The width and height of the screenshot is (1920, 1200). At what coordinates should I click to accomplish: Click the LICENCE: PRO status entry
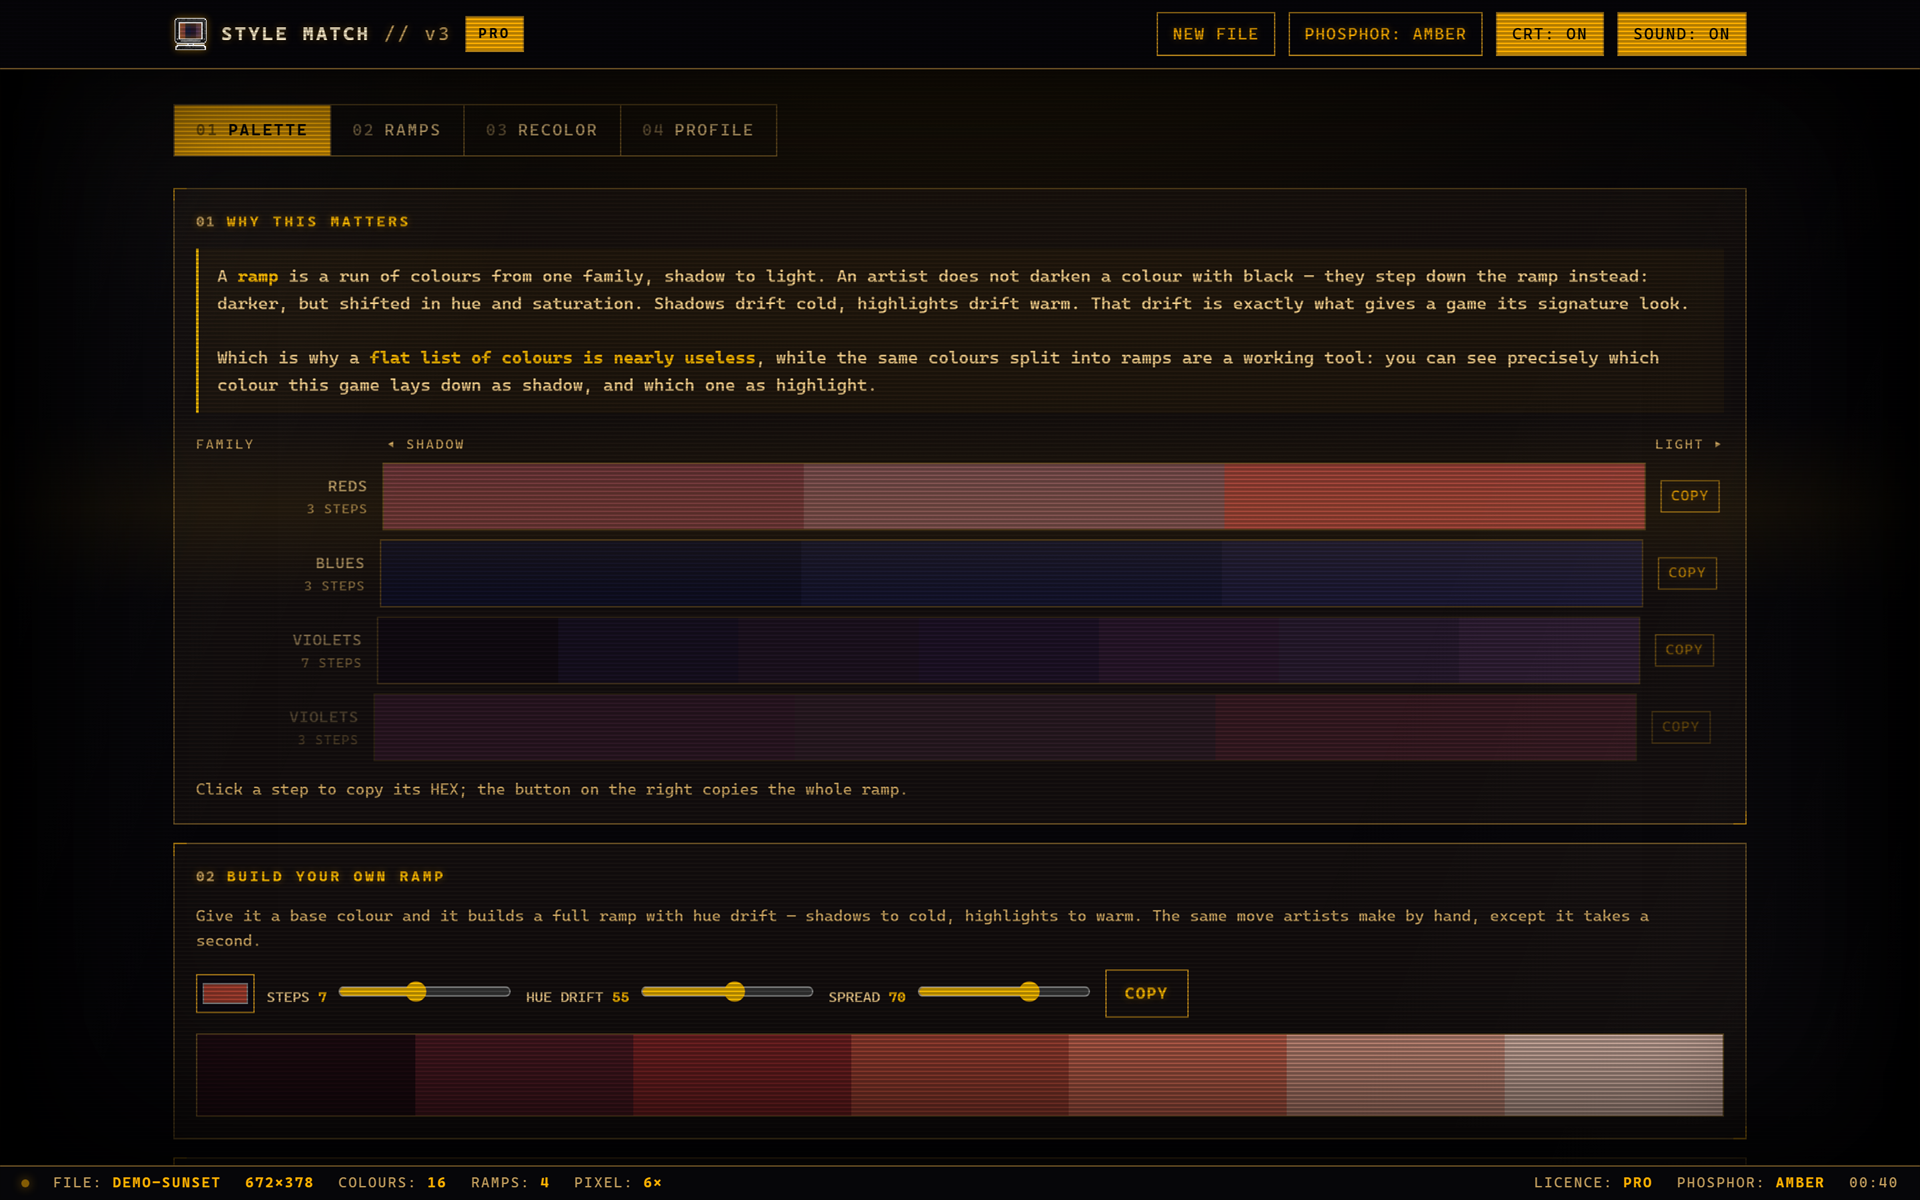pyautogui.click(x=1593, y=1183)
